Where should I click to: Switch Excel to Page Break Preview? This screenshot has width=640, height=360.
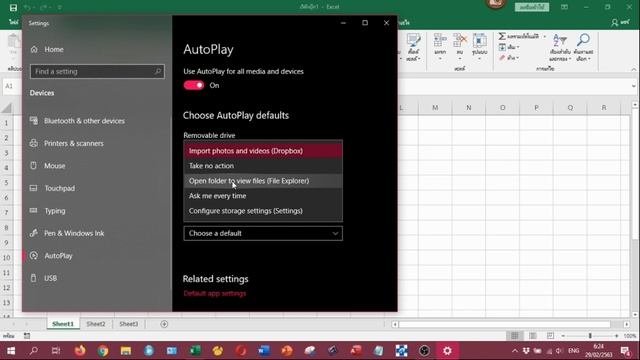point(551,336)
